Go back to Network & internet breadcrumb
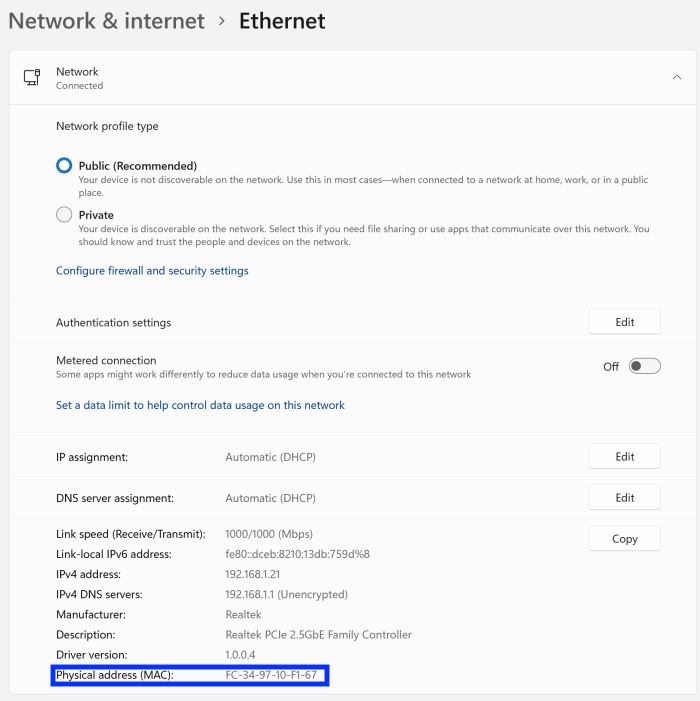Screen dimensions: 700x701 tap(106, 20)
